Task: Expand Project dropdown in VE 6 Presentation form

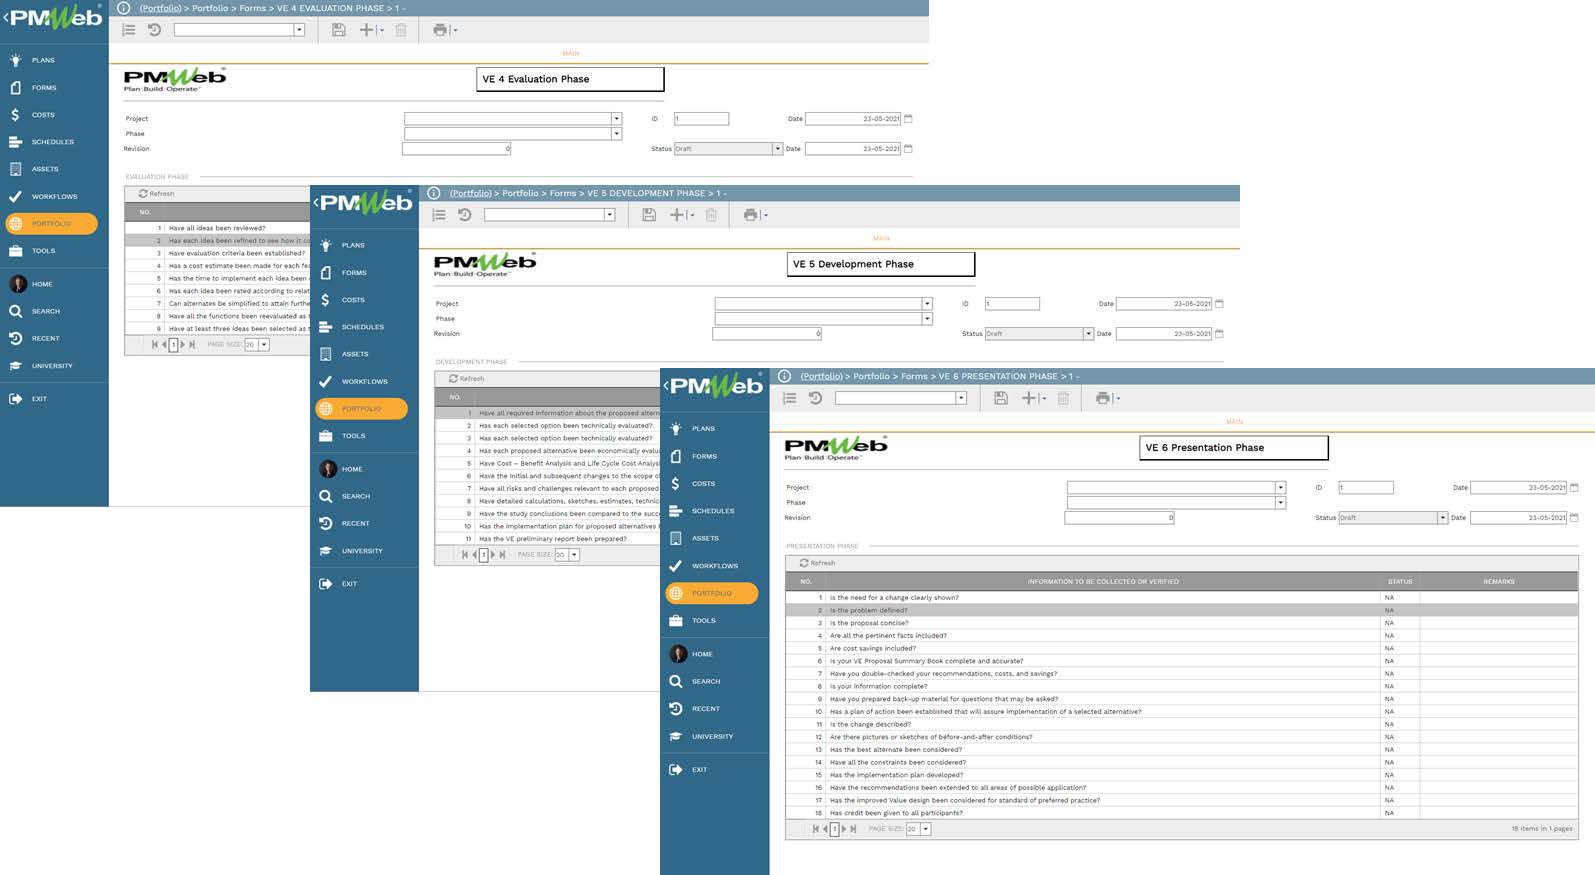Action: click(1280, 488)
